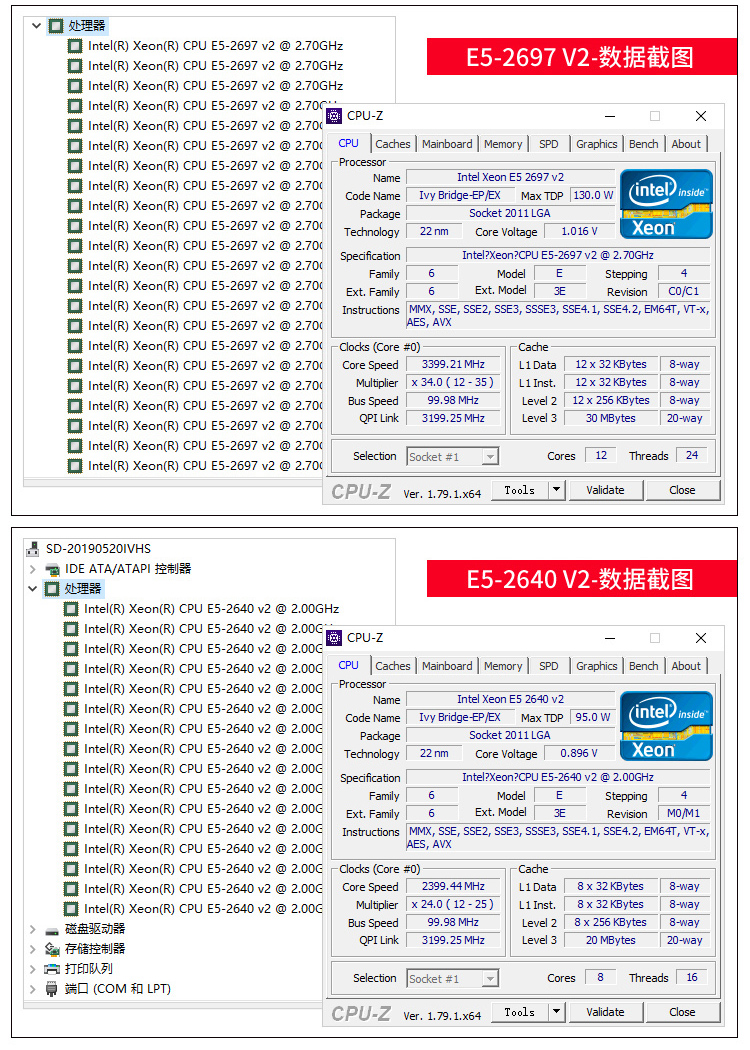The image size is (750, 1050).
Task: Click the Tools button in E5-2697 CPU-Z window
Action: (x=520, y=490)
